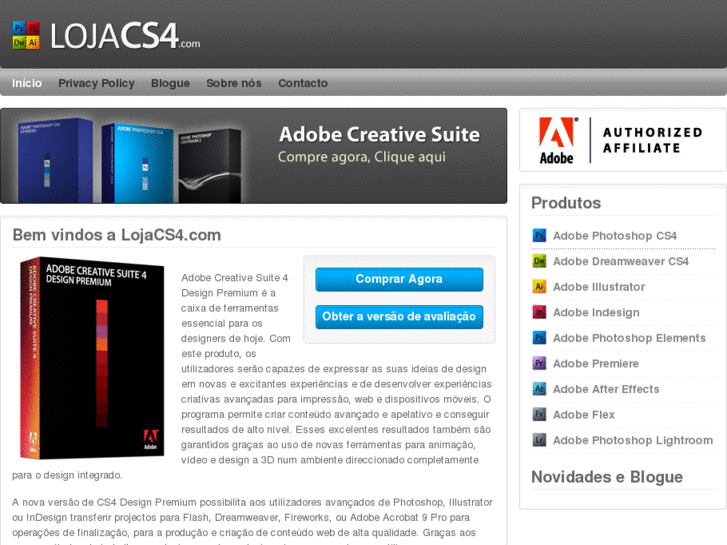Click the Premiere Pr icon in Produtos
Viewport: 727px width, 545px height.
(539, 363)
